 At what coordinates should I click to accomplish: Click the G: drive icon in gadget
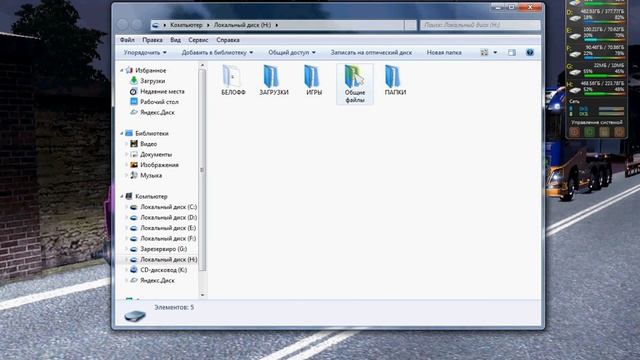pos(575,72)
